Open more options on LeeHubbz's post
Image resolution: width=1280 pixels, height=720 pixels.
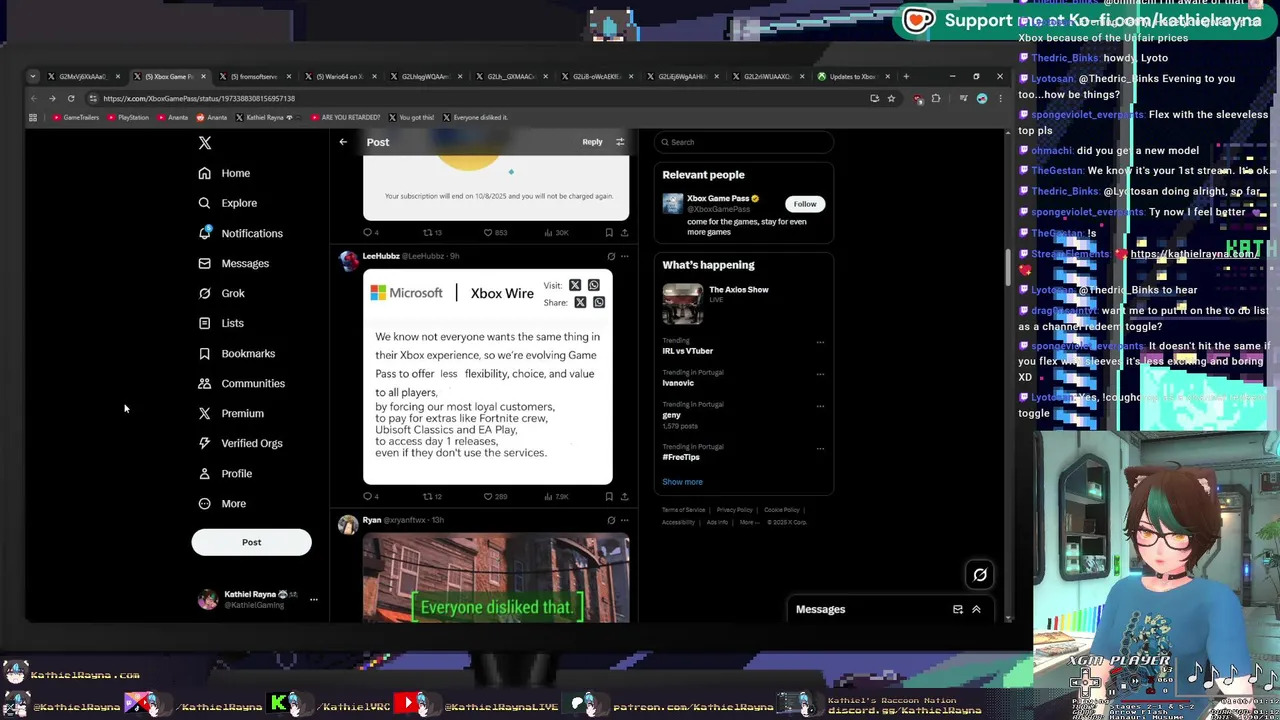pyautogui.click(x=624, y=256)
